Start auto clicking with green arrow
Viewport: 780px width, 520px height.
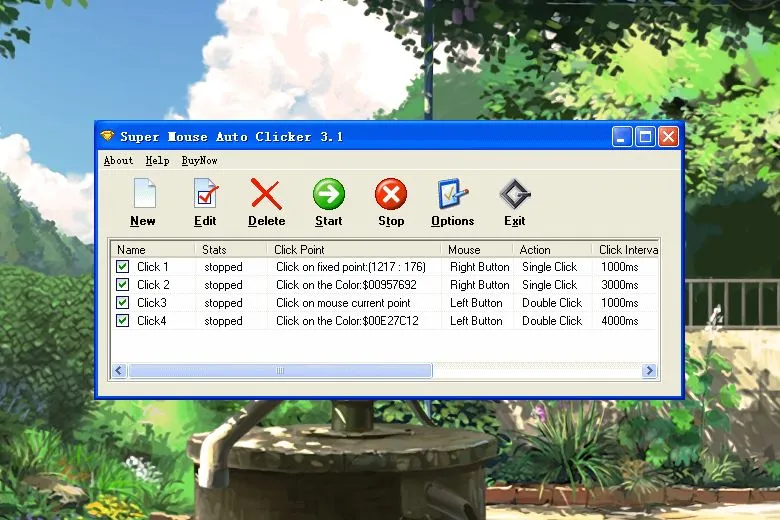click(x=329, y=202)
